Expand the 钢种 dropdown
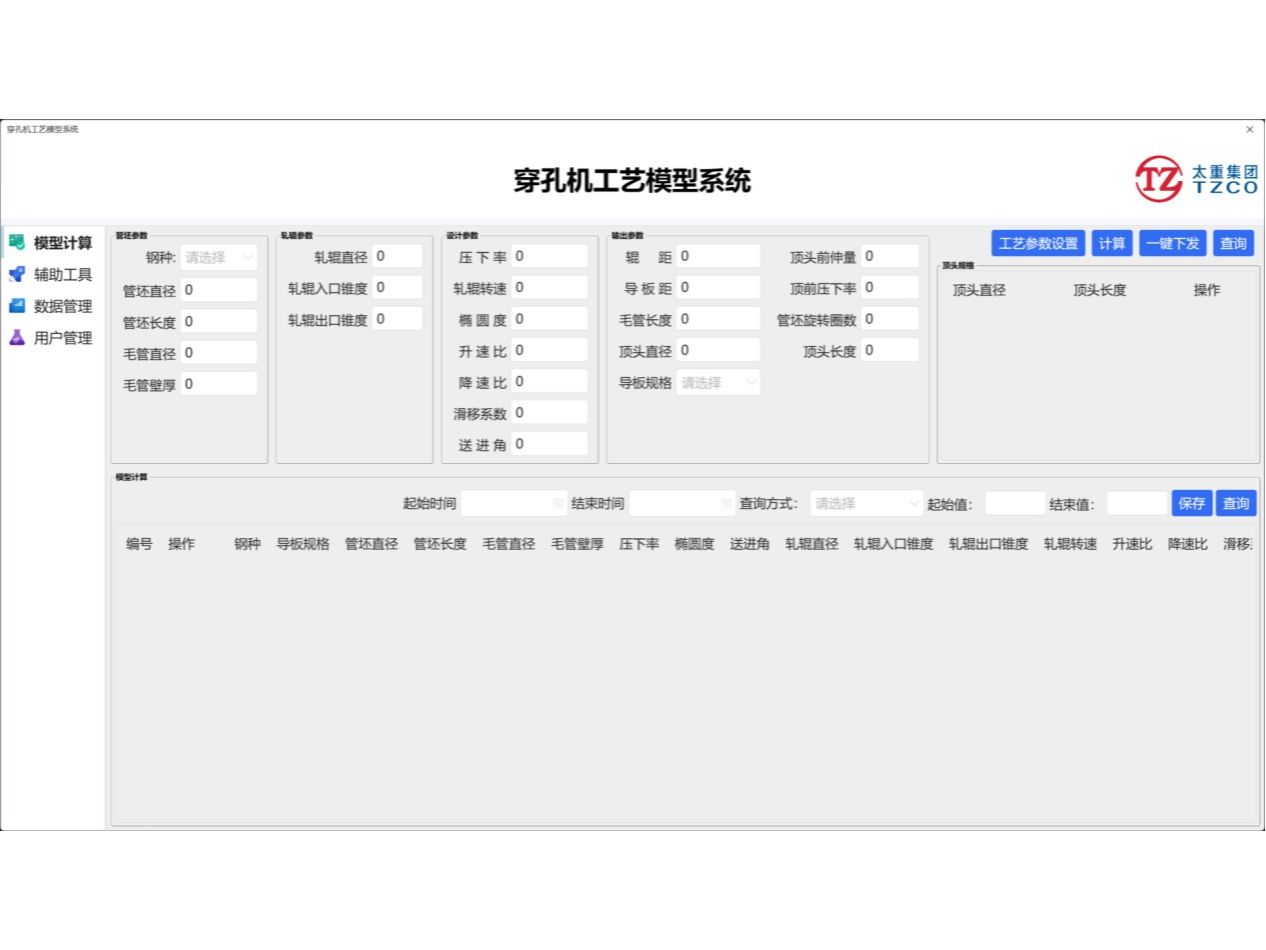The width and height of the screenshot is (1266, 950). [x=219, y=257]
